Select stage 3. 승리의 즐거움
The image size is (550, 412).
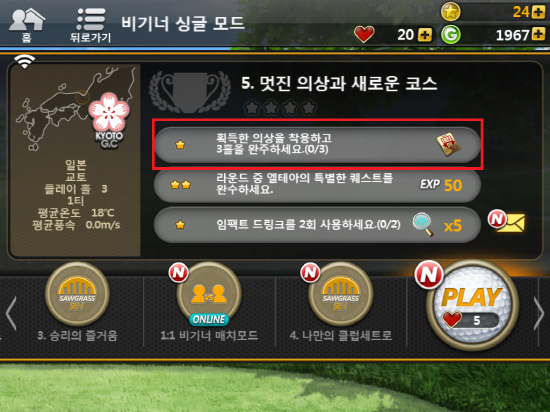click(77, 302)
